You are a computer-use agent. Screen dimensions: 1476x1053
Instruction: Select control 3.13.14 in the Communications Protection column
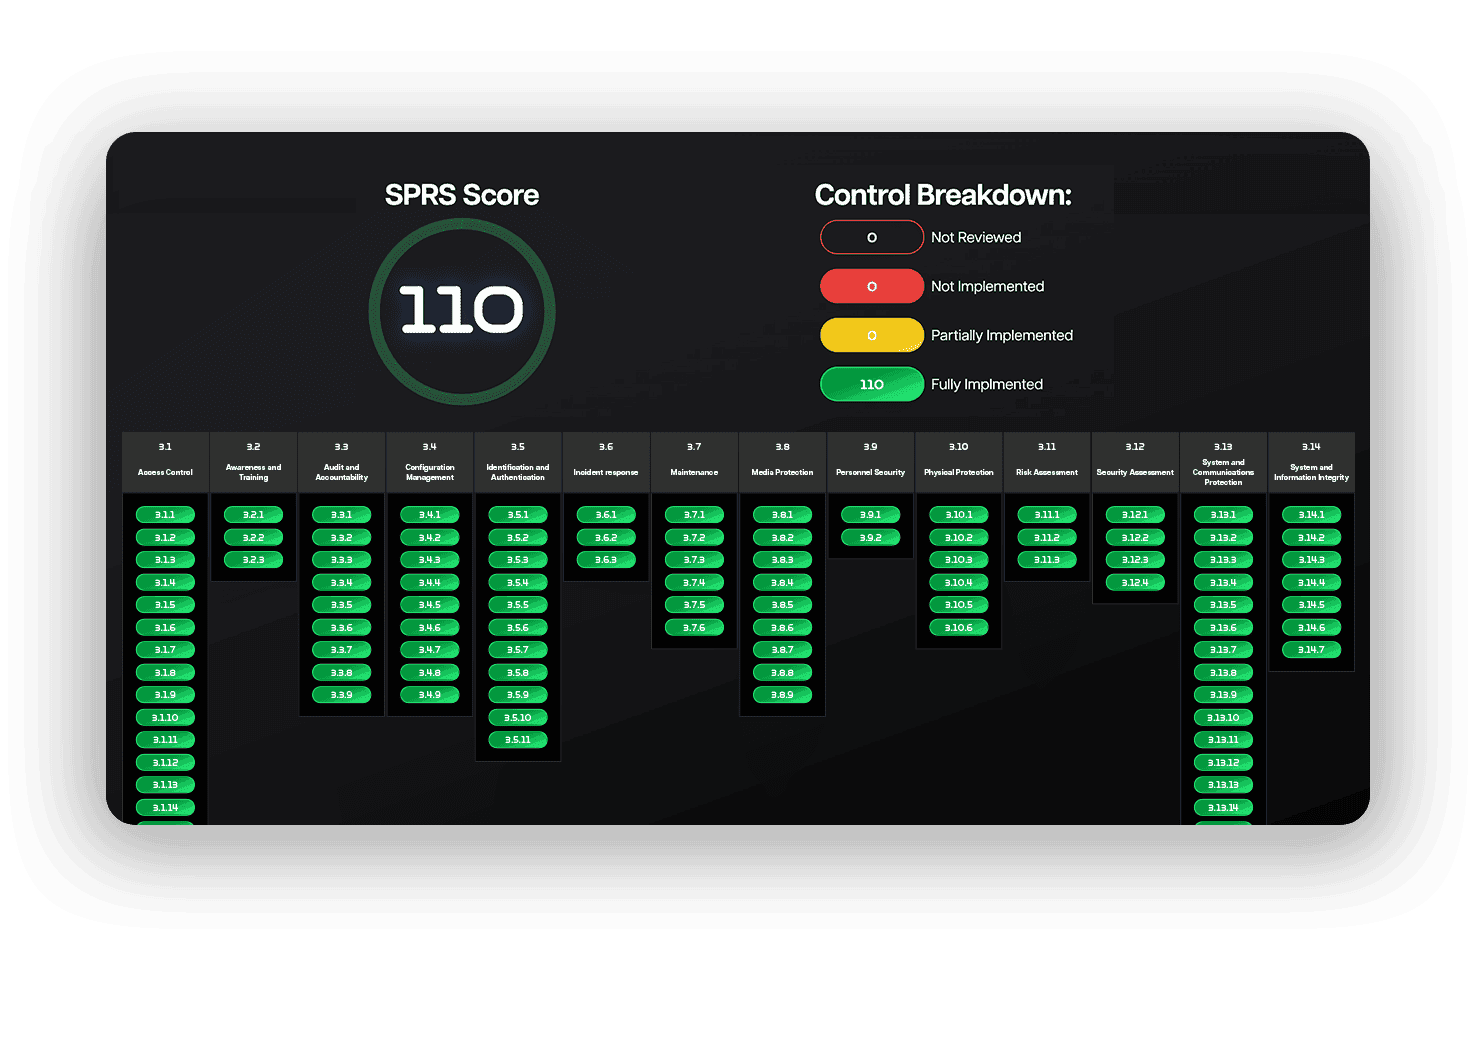1223,807
